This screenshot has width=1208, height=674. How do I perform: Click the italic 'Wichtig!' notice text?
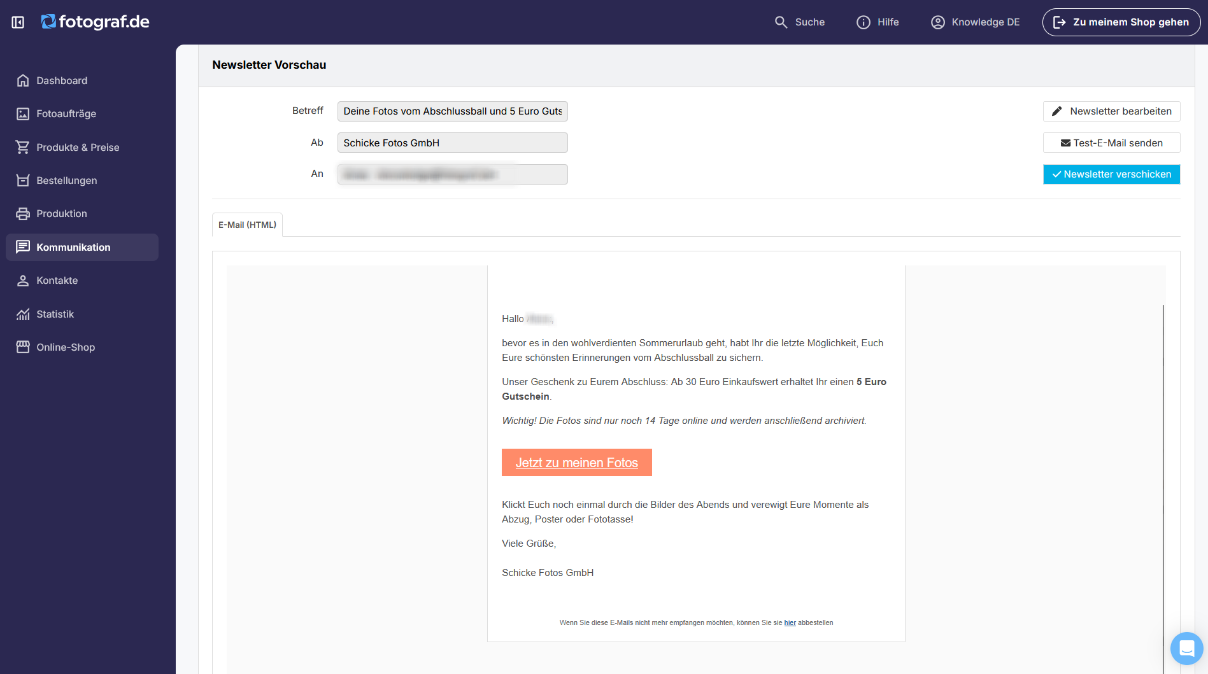tap(684, 421)
